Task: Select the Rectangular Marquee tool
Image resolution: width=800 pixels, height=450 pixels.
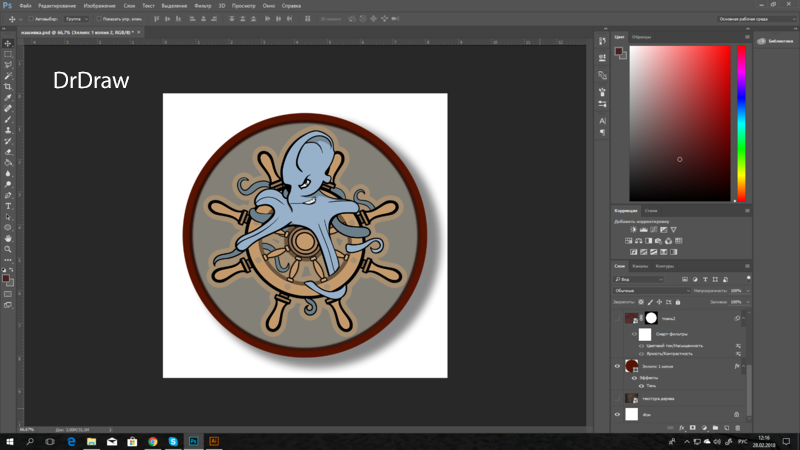Action: pos(8,54)
